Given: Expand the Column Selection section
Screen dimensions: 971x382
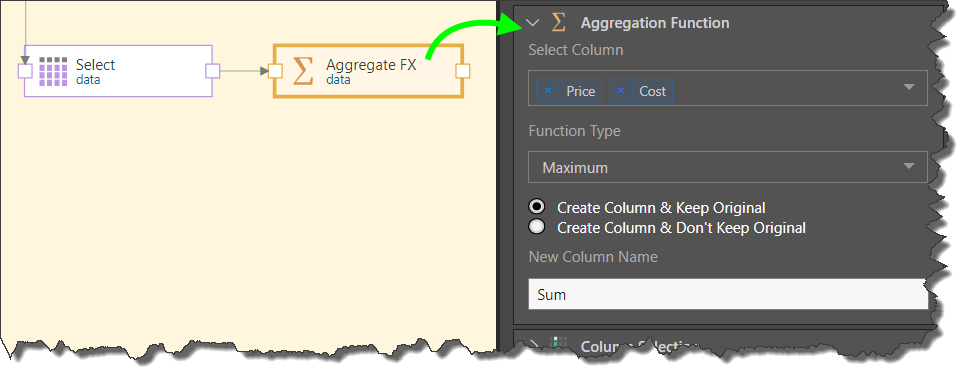Looking at the screenshot, I should click(533, 344).
